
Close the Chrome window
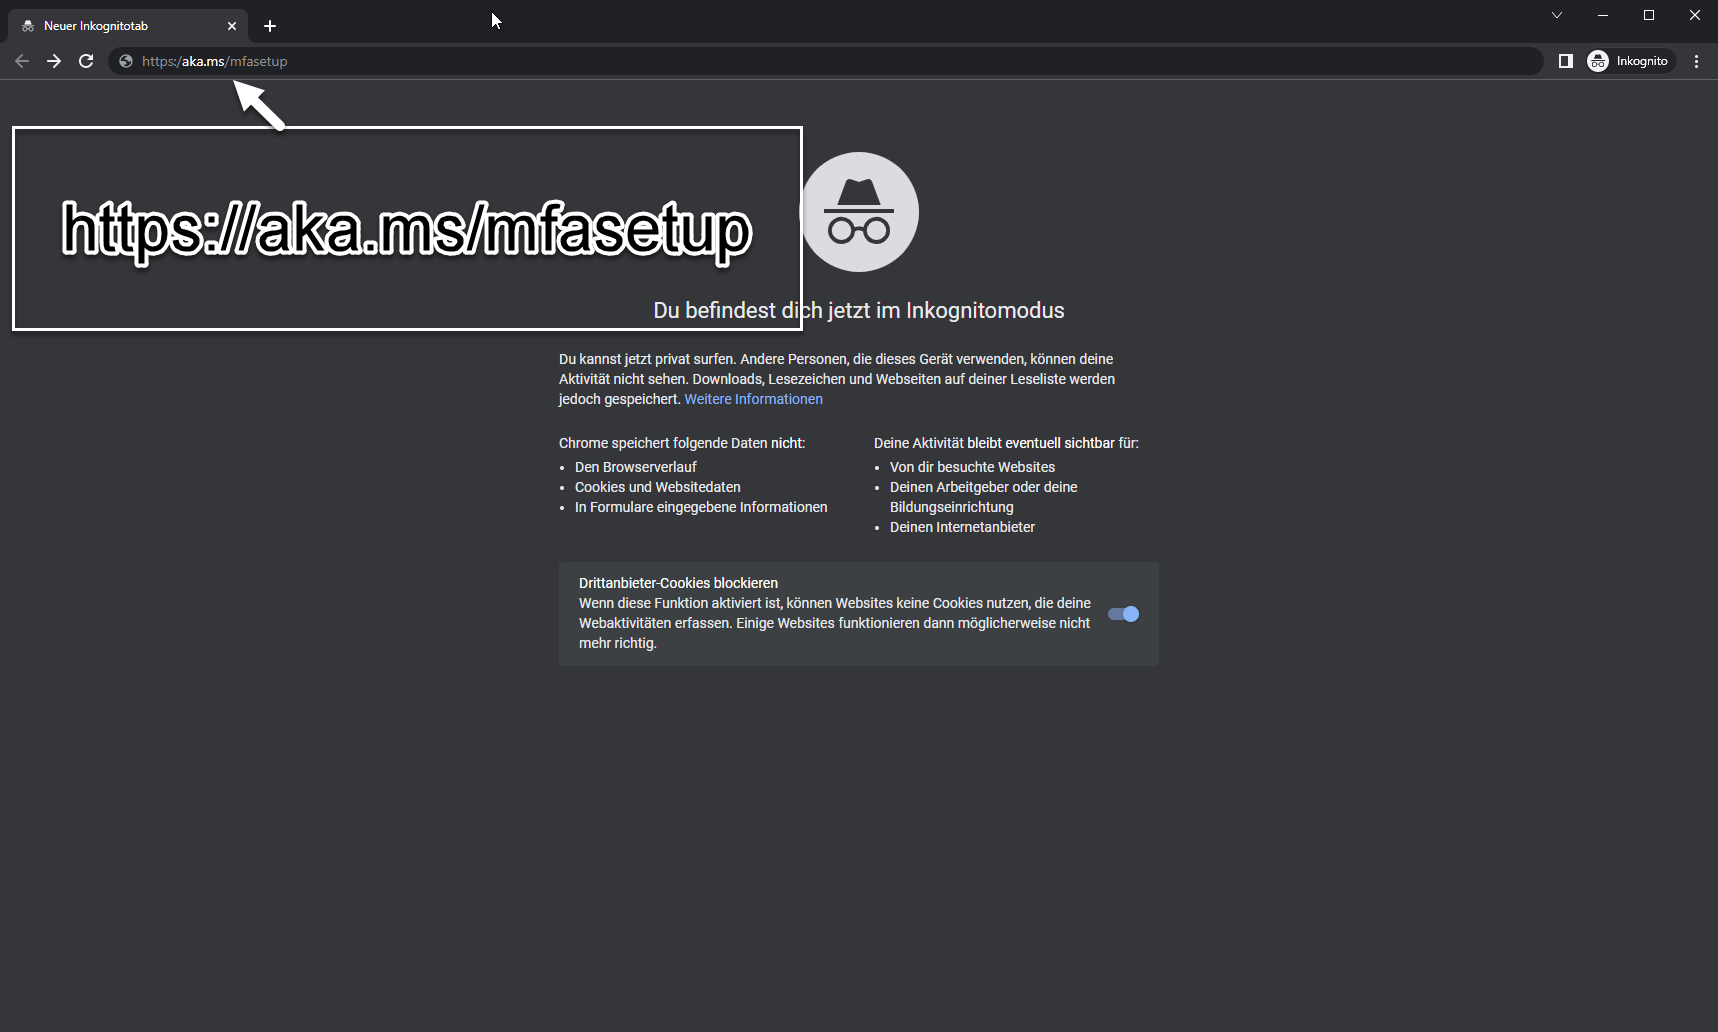(1695, 15)
